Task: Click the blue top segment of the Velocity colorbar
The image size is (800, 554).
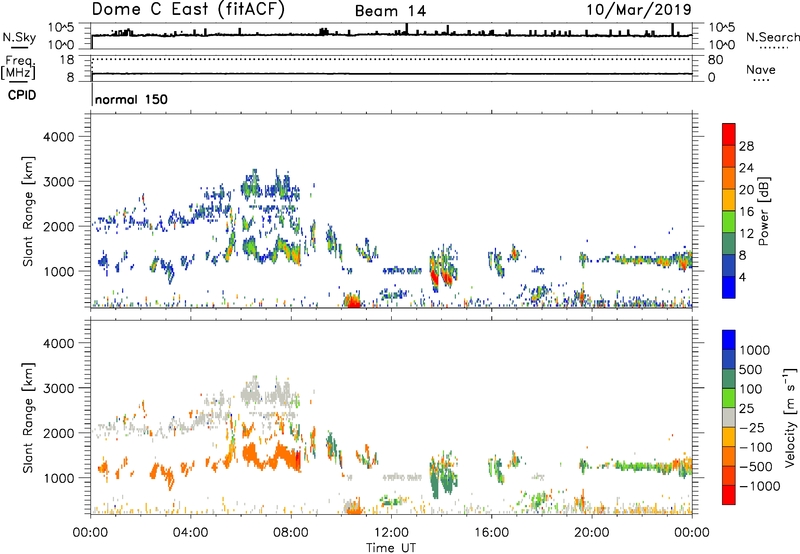Action: [729, 340]
